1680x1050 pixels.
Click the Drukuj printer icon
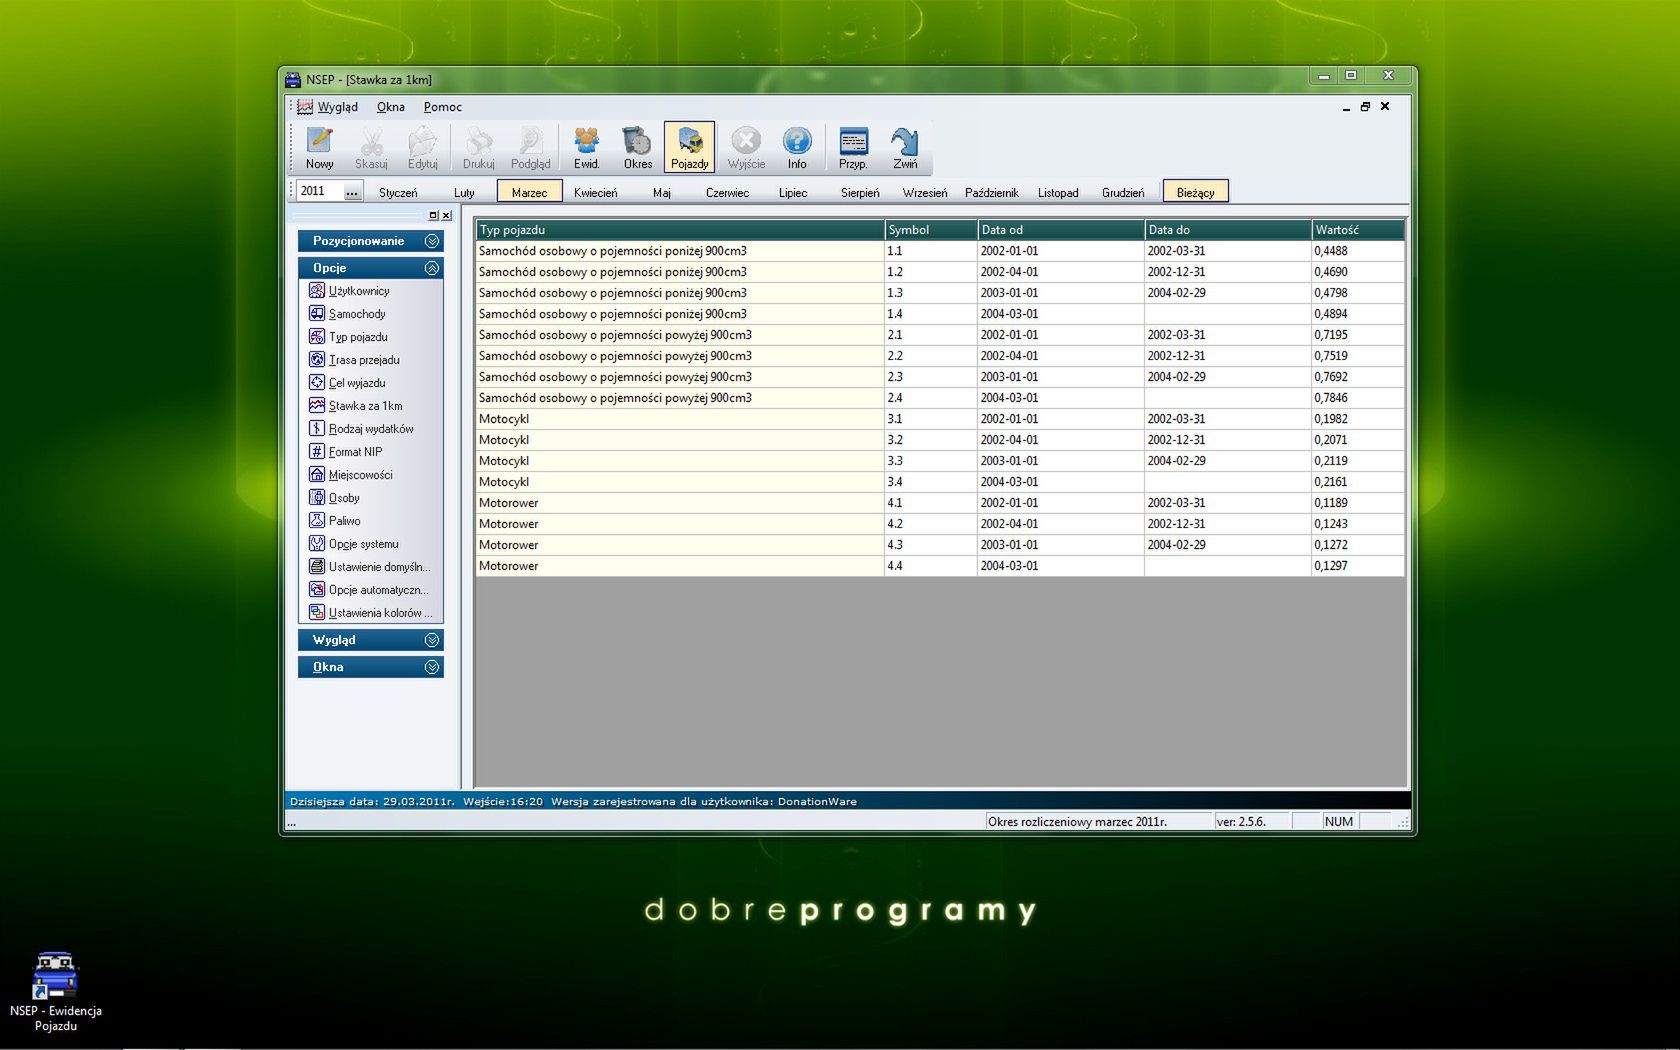coord(478,147)
